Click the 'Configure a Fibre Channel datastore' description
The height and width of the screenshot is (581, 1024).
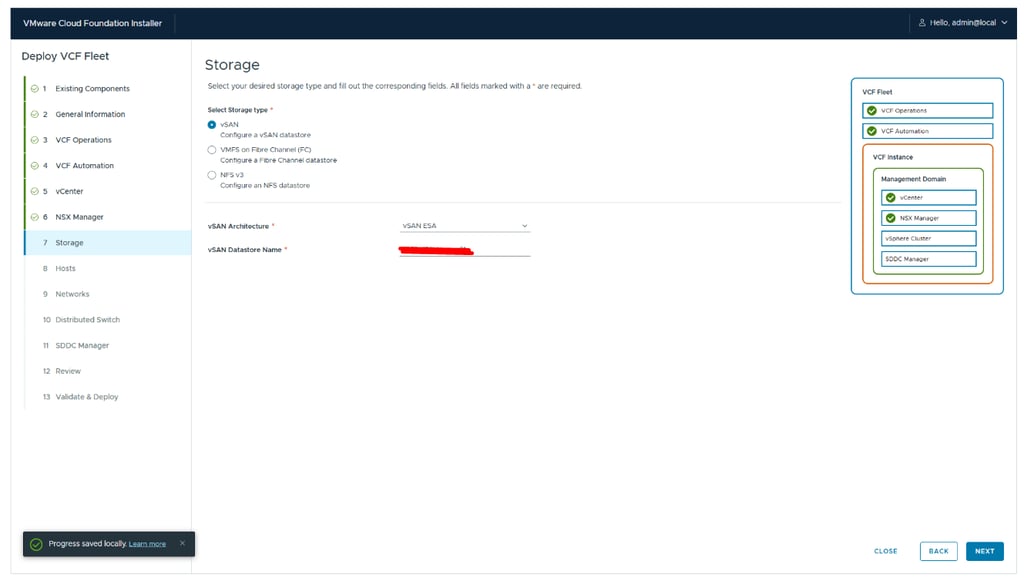click(x=278, y=161)
